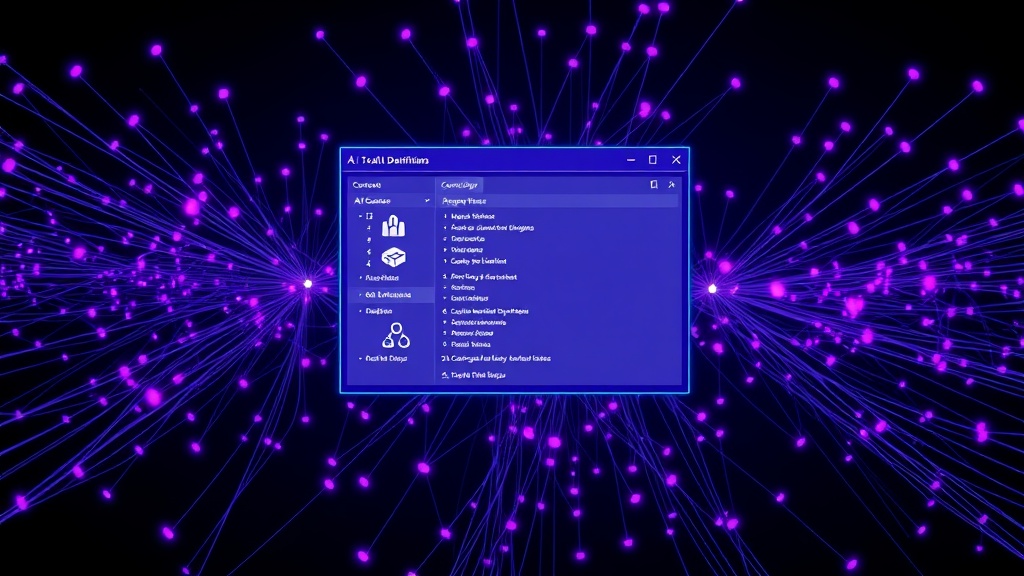Click the city towers icon in left panel
1024x576 pixels.
[x=393, y=226]
